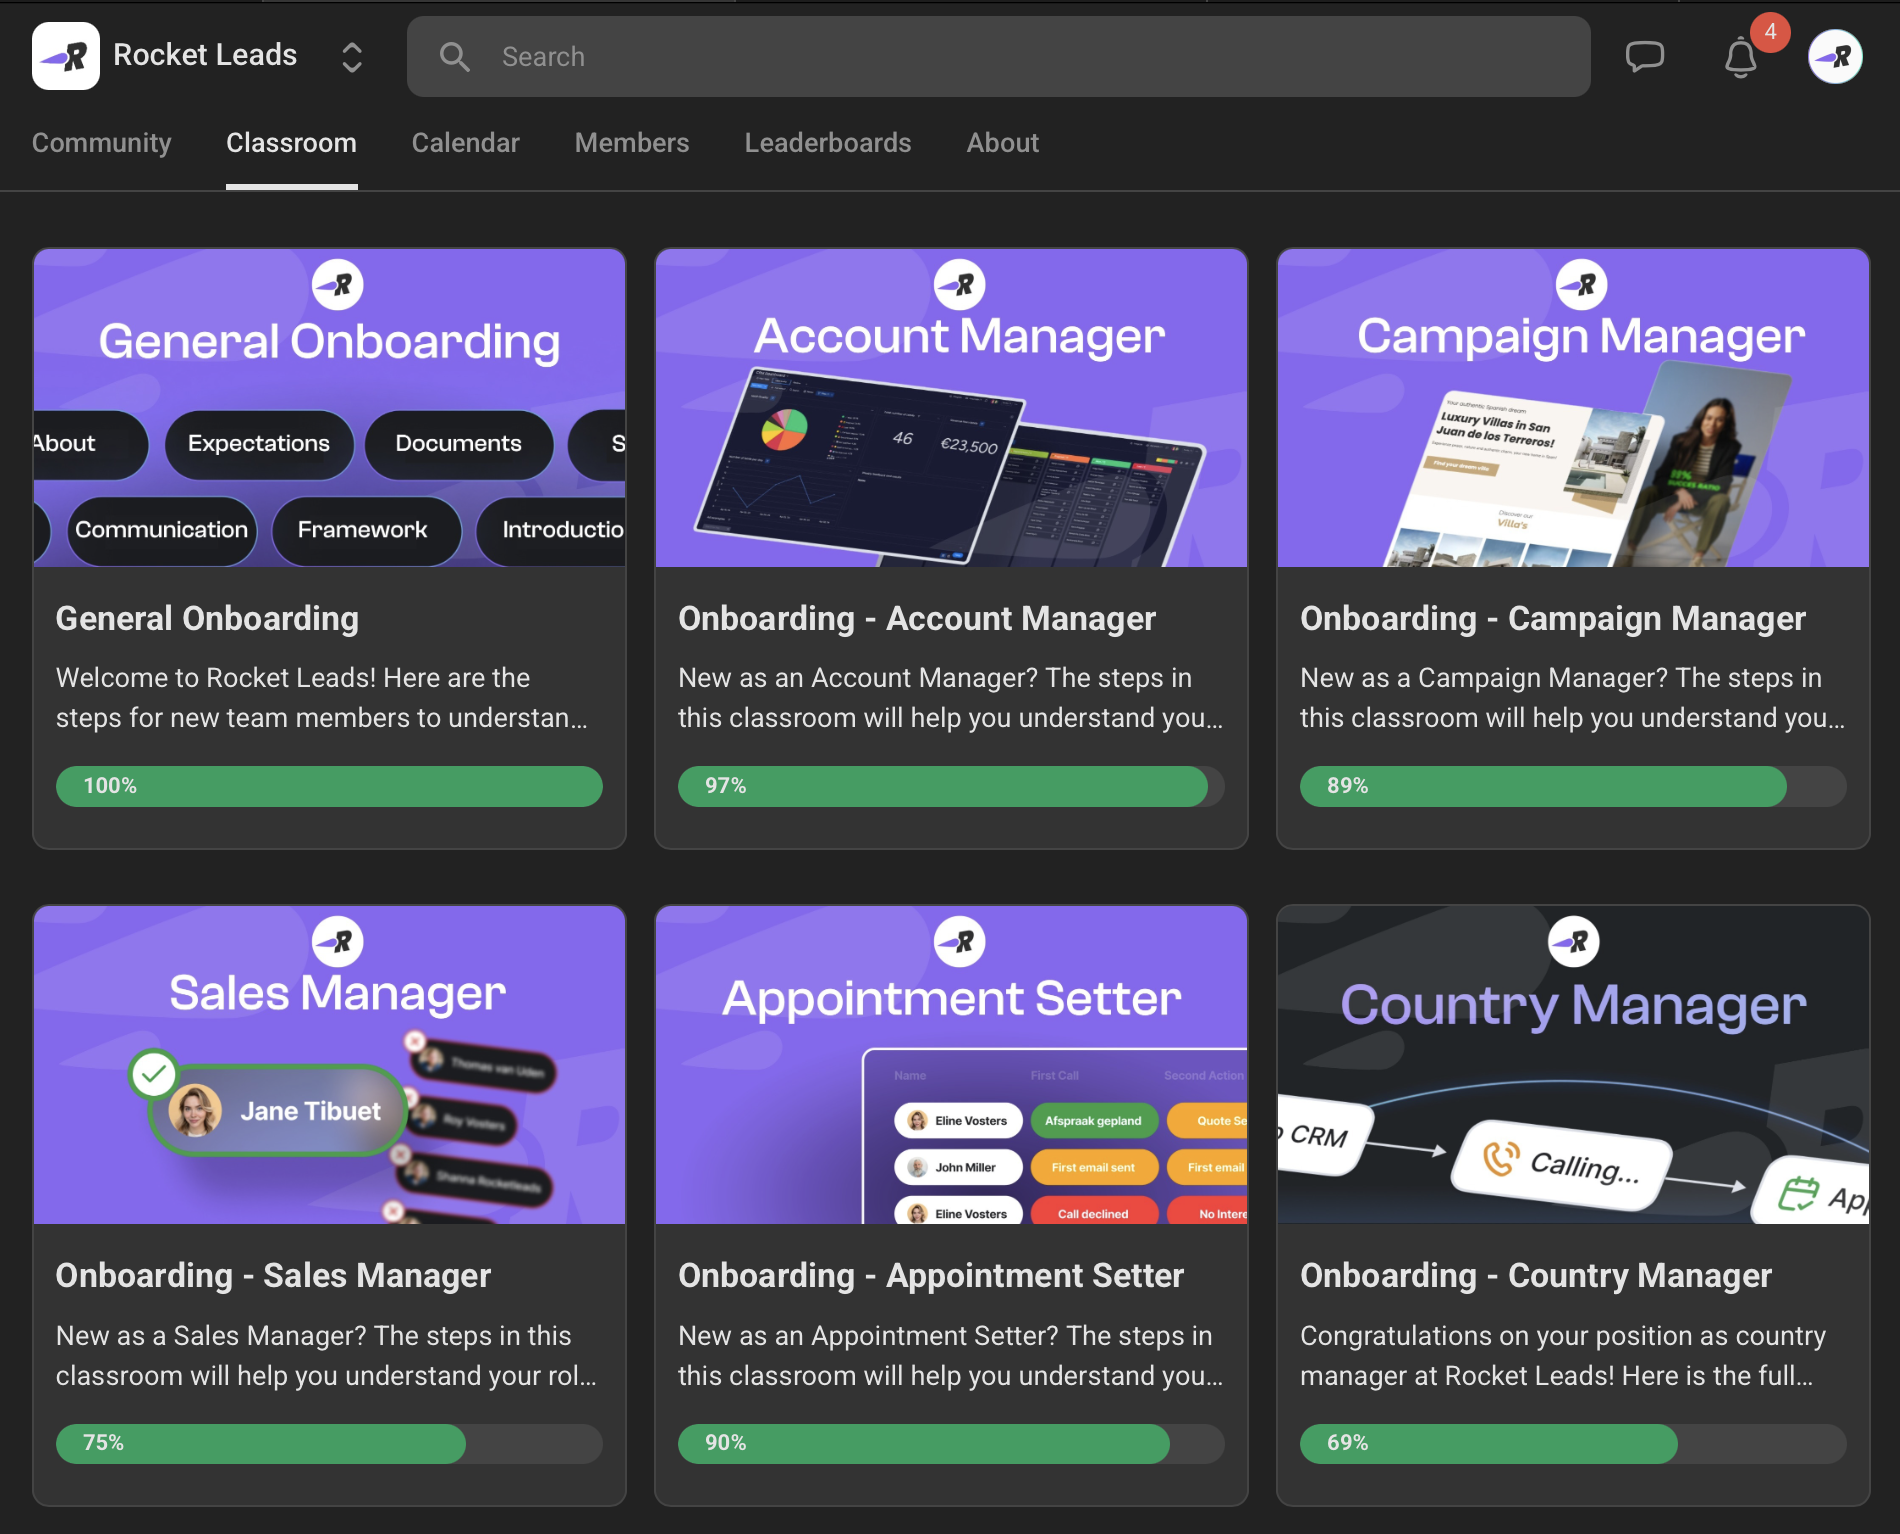Click the pie chart in Account Manager image
Screen dimensions: 1900x1534
coord(784,430)
